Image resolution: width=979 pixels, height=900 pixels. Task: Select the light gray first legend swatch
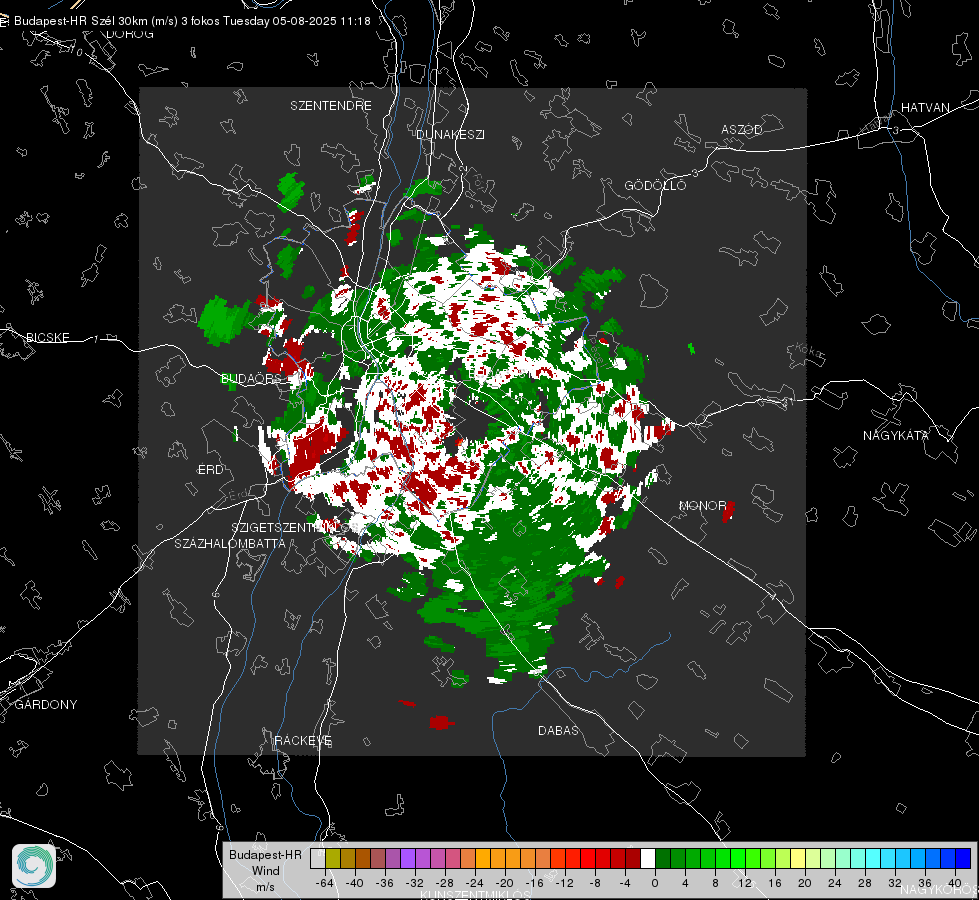click(318, 858)
